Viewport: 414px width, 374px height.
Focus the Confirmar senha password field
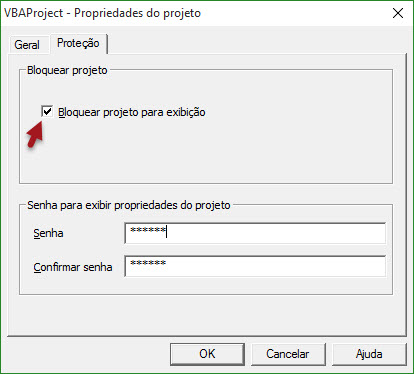255,266
